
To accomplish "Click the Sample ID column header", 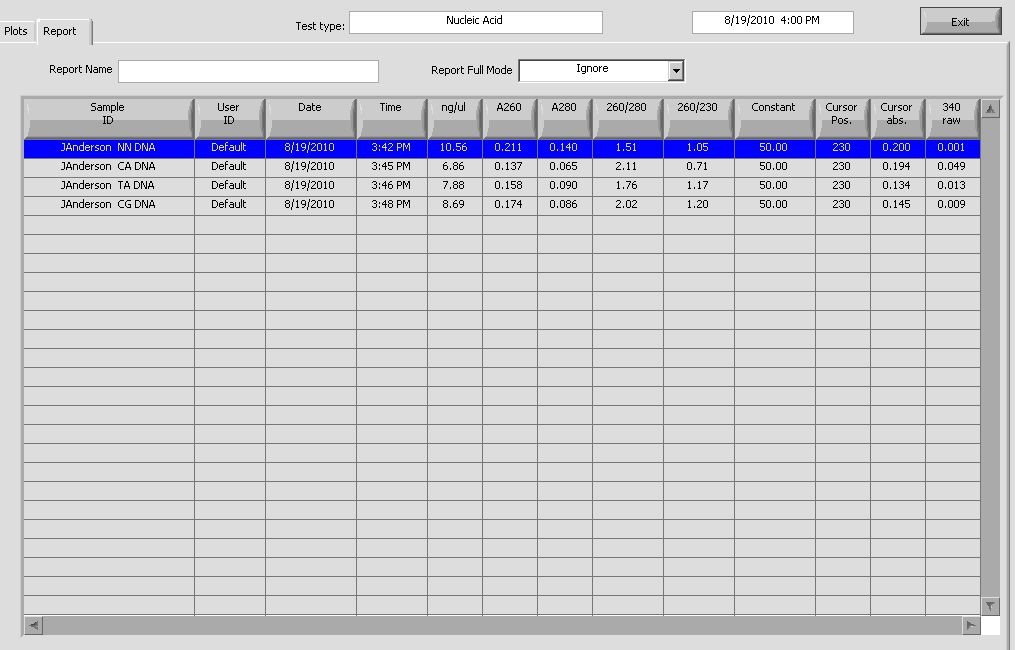I will tap(108, 115).
